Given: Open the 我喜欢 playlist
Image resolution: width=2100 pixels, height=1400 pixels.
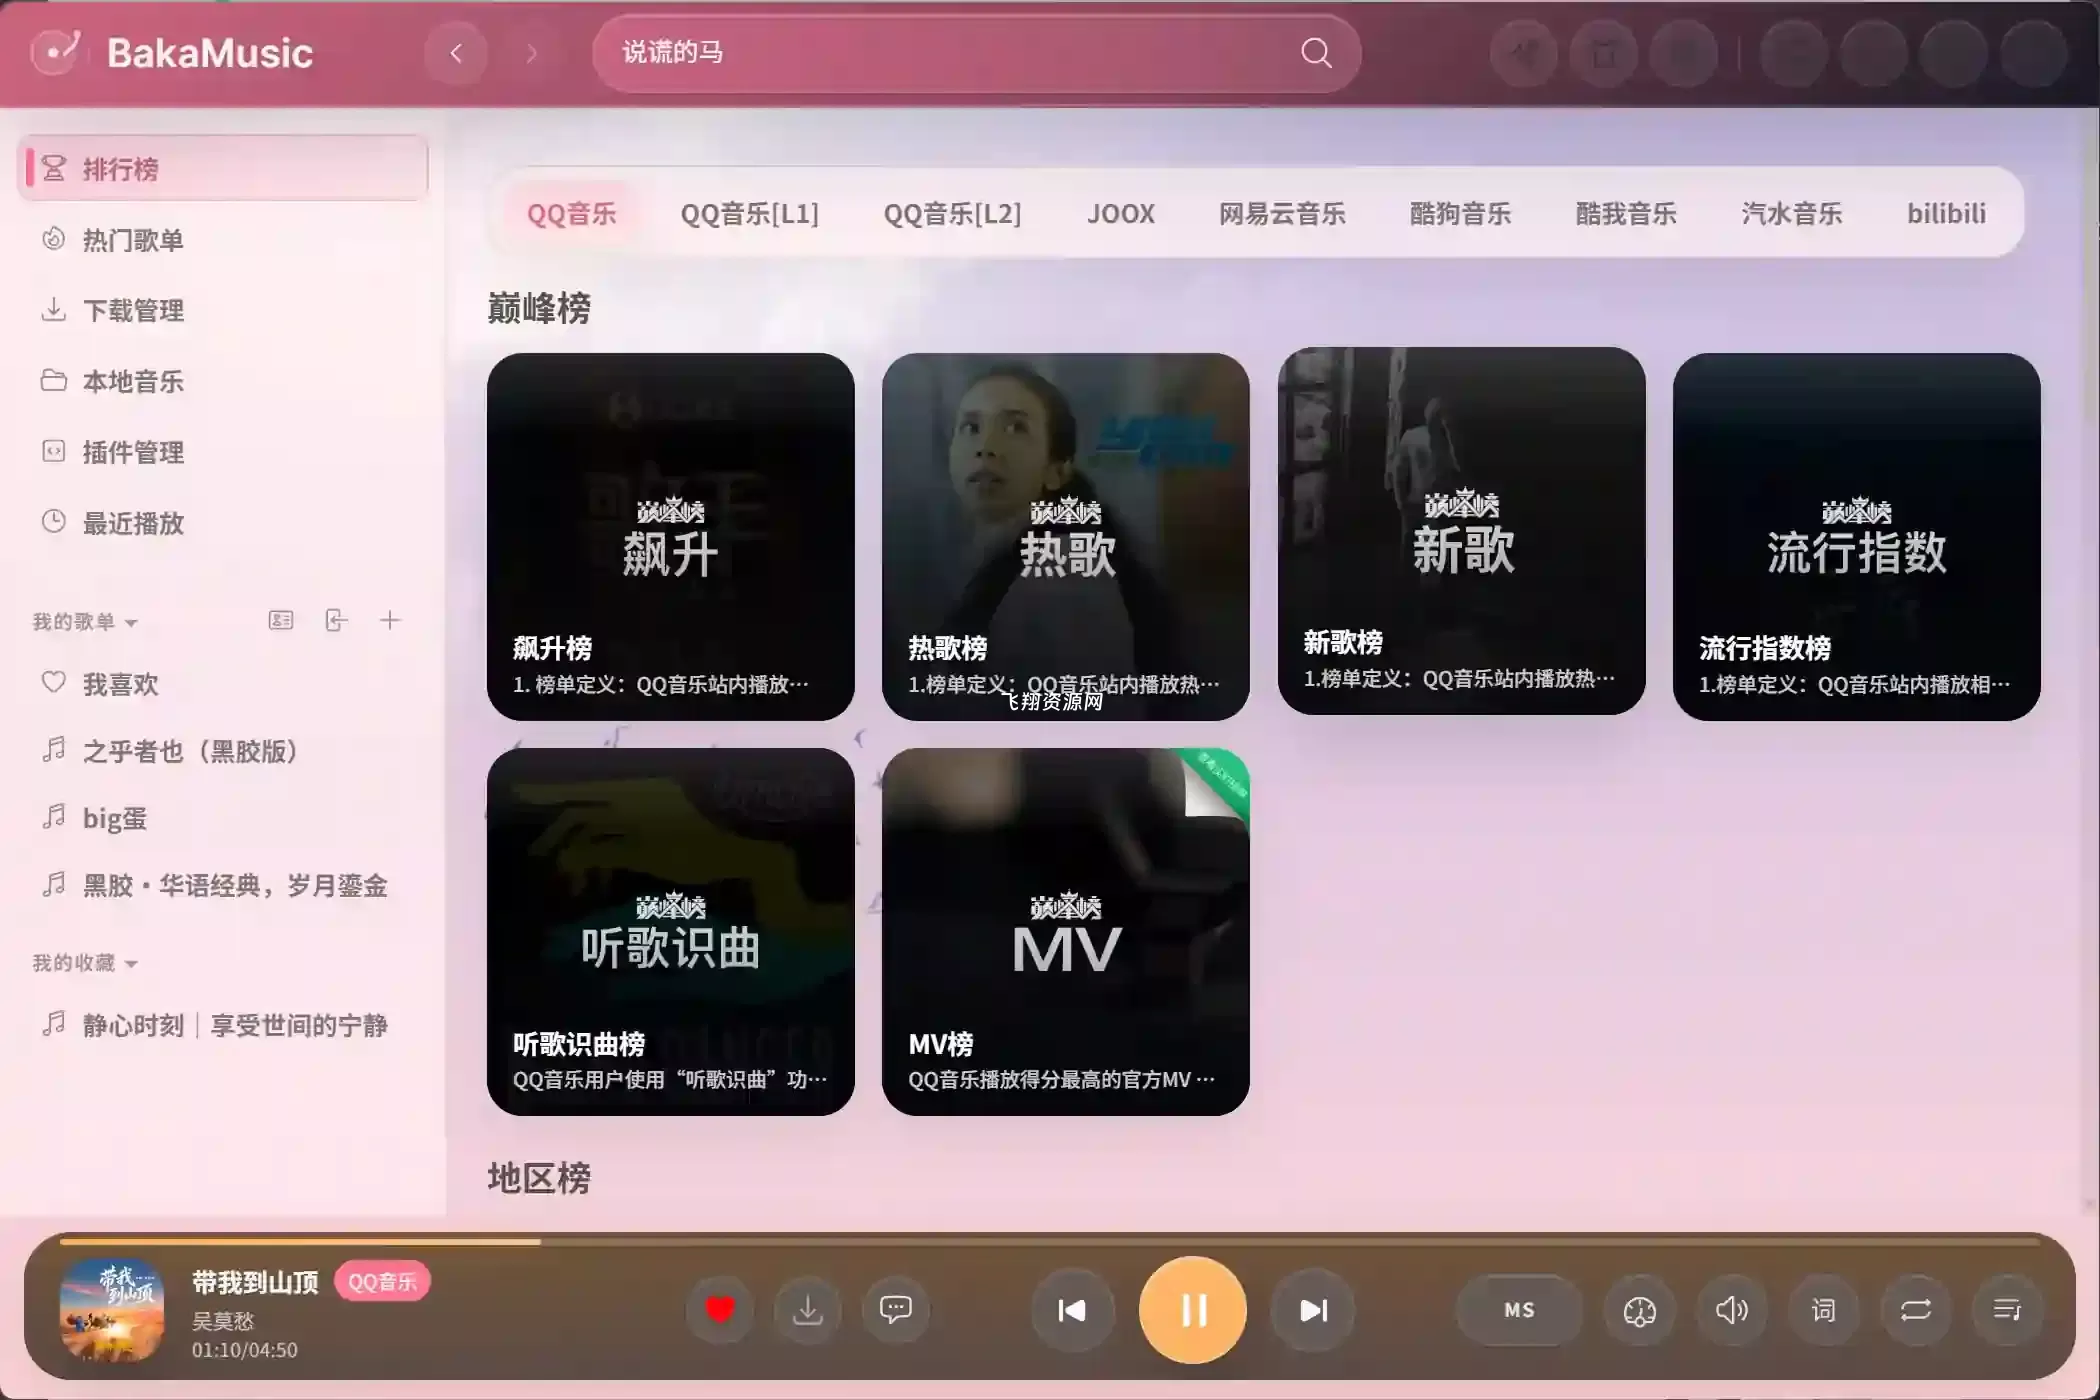Looking at the screenshot, I should pos(223,684).
